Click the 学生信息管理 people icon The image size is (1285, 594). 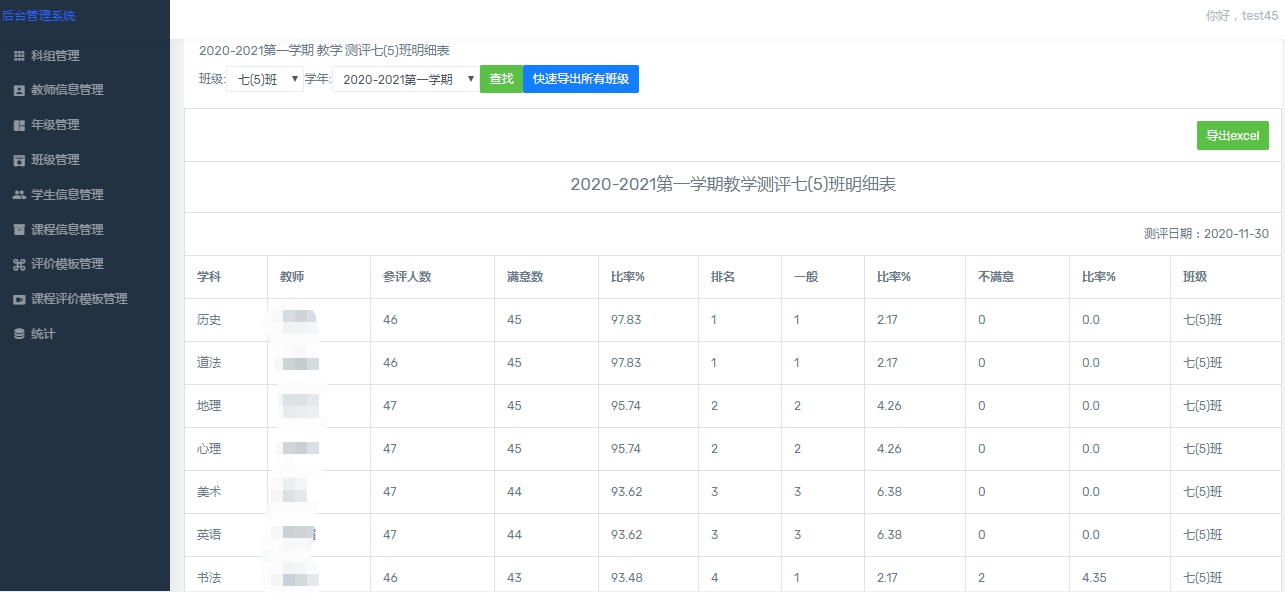[x=18, y=195]
